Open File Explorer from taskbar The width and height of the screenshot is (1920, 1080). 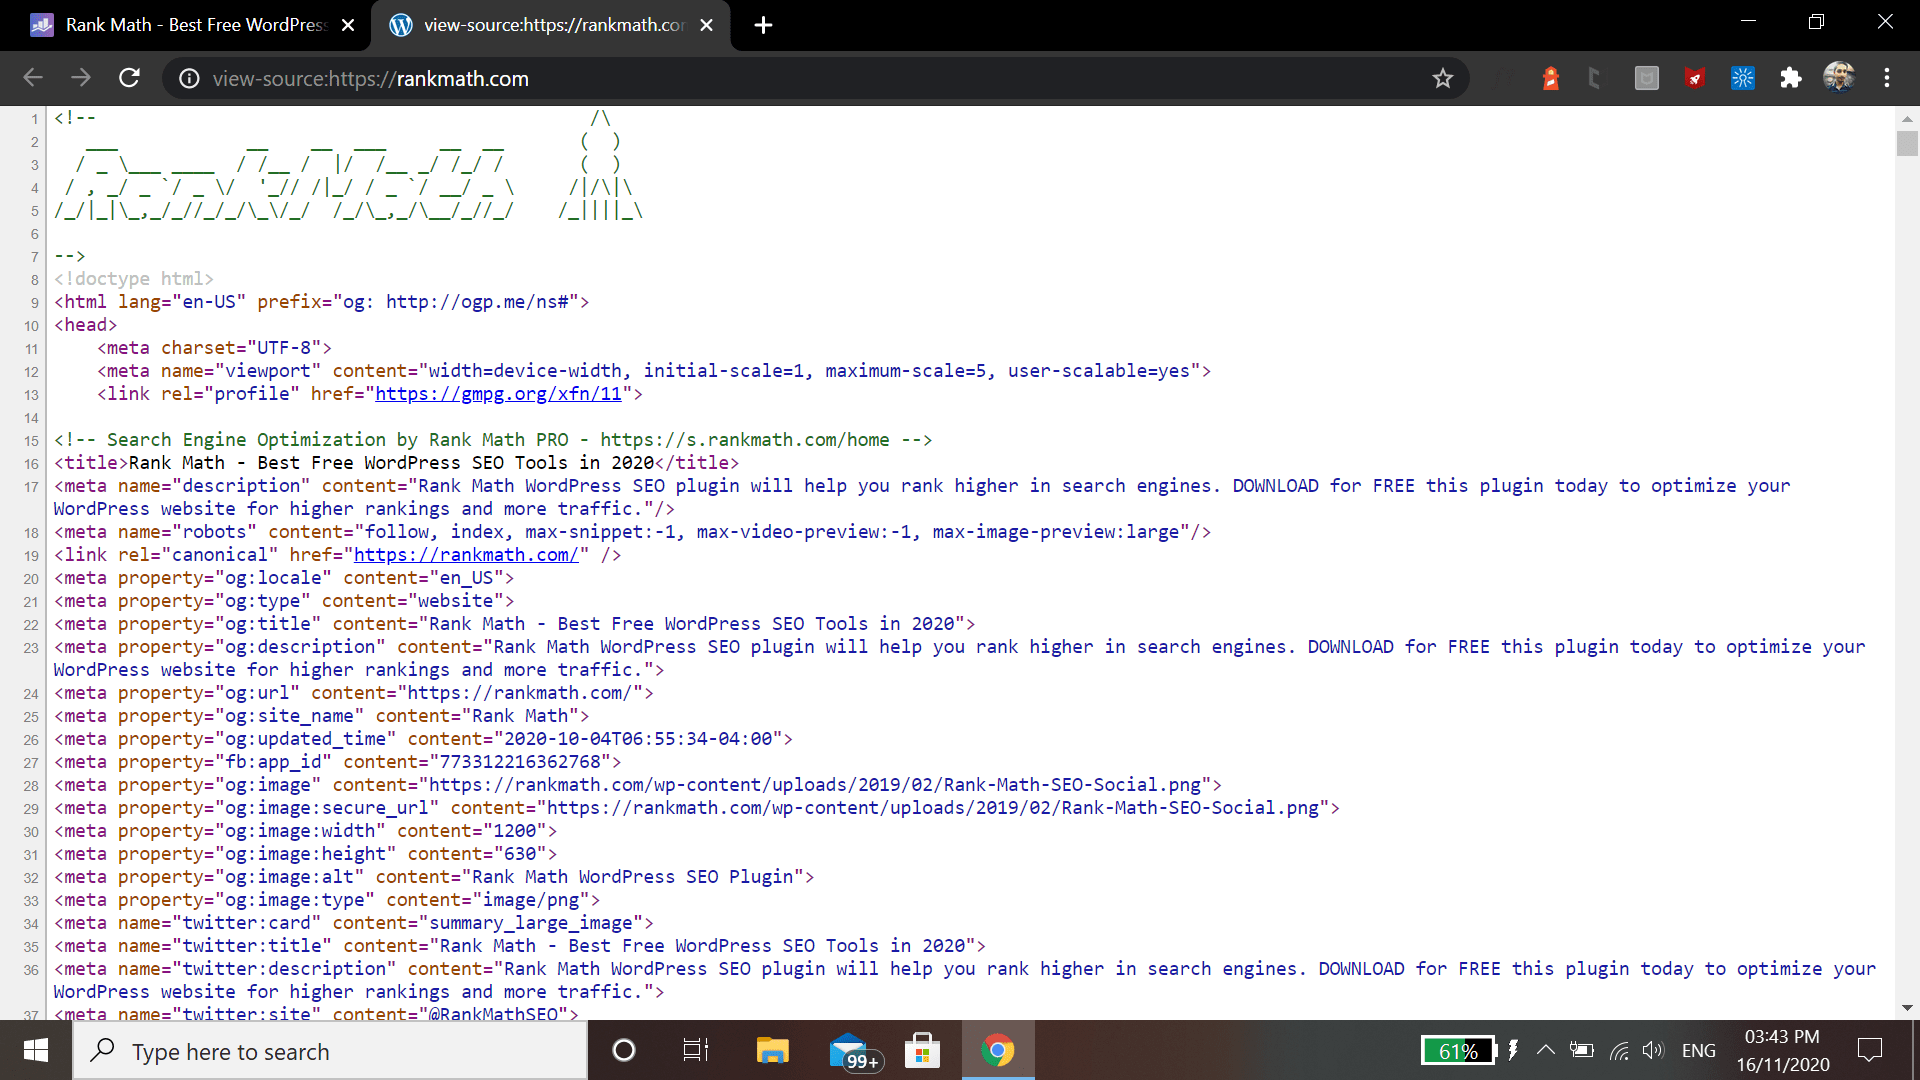tap(772, 1050)
